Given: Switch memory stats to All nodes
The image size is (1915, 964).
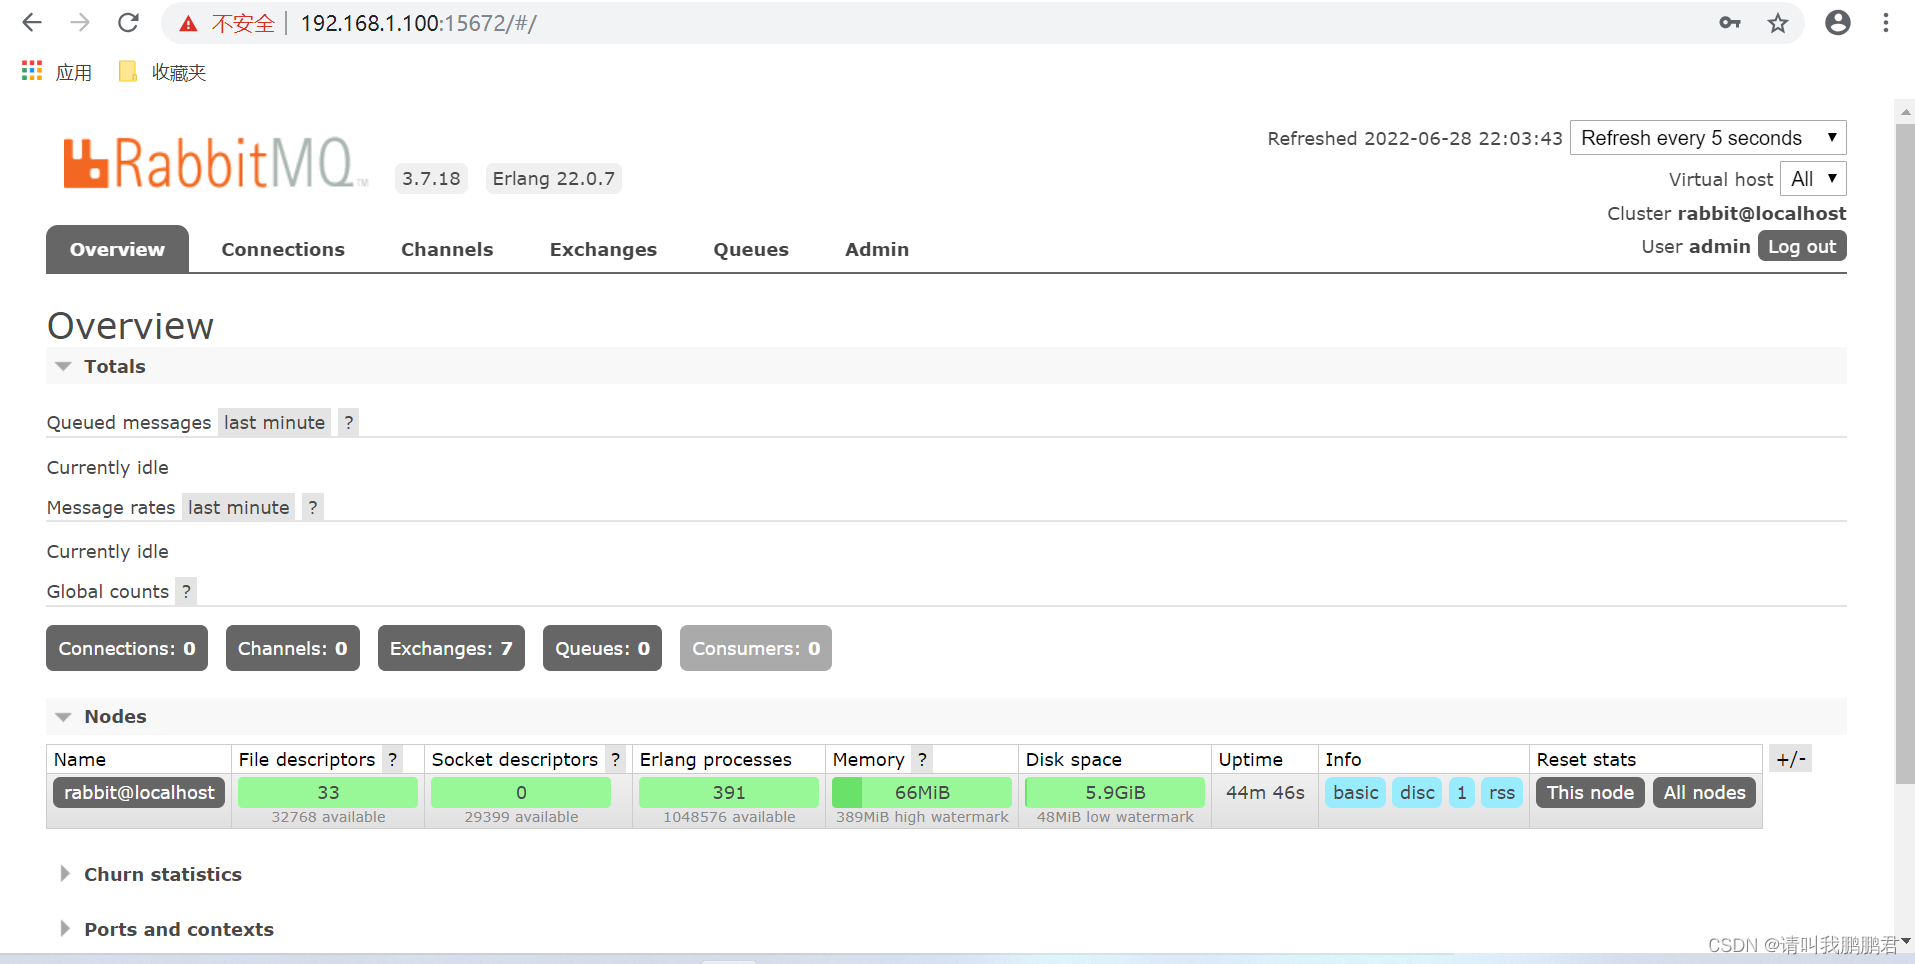Looking at the screenshot, I should coord(1704,792).
